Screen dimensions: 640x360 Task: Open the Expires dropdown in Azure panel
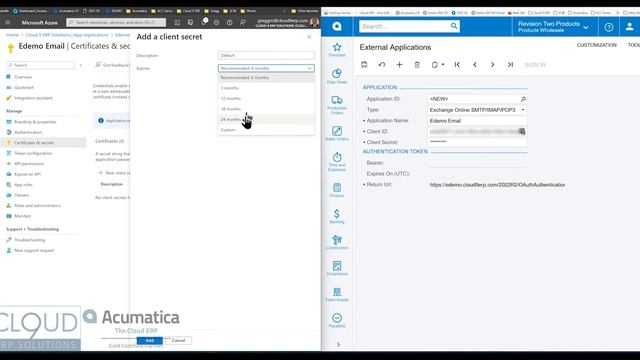tap(266, 68)
